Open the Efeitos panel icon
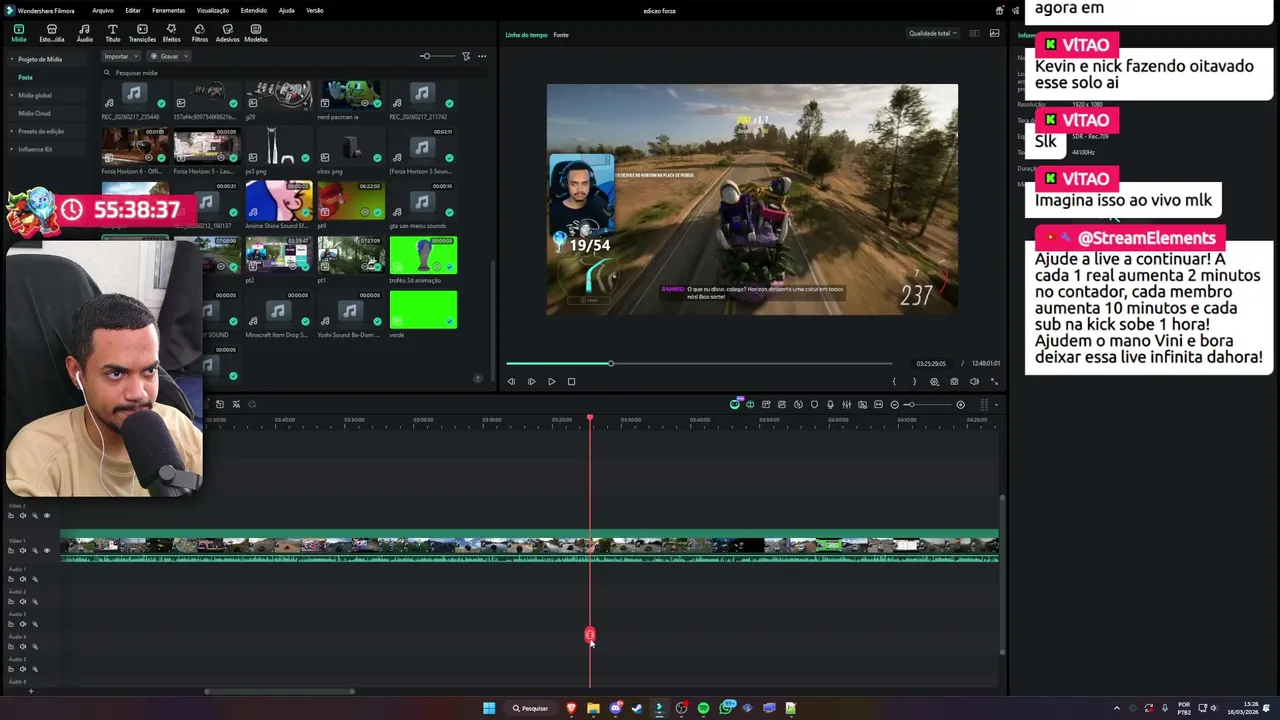The image size is (1280, 720). coord(171,33)
